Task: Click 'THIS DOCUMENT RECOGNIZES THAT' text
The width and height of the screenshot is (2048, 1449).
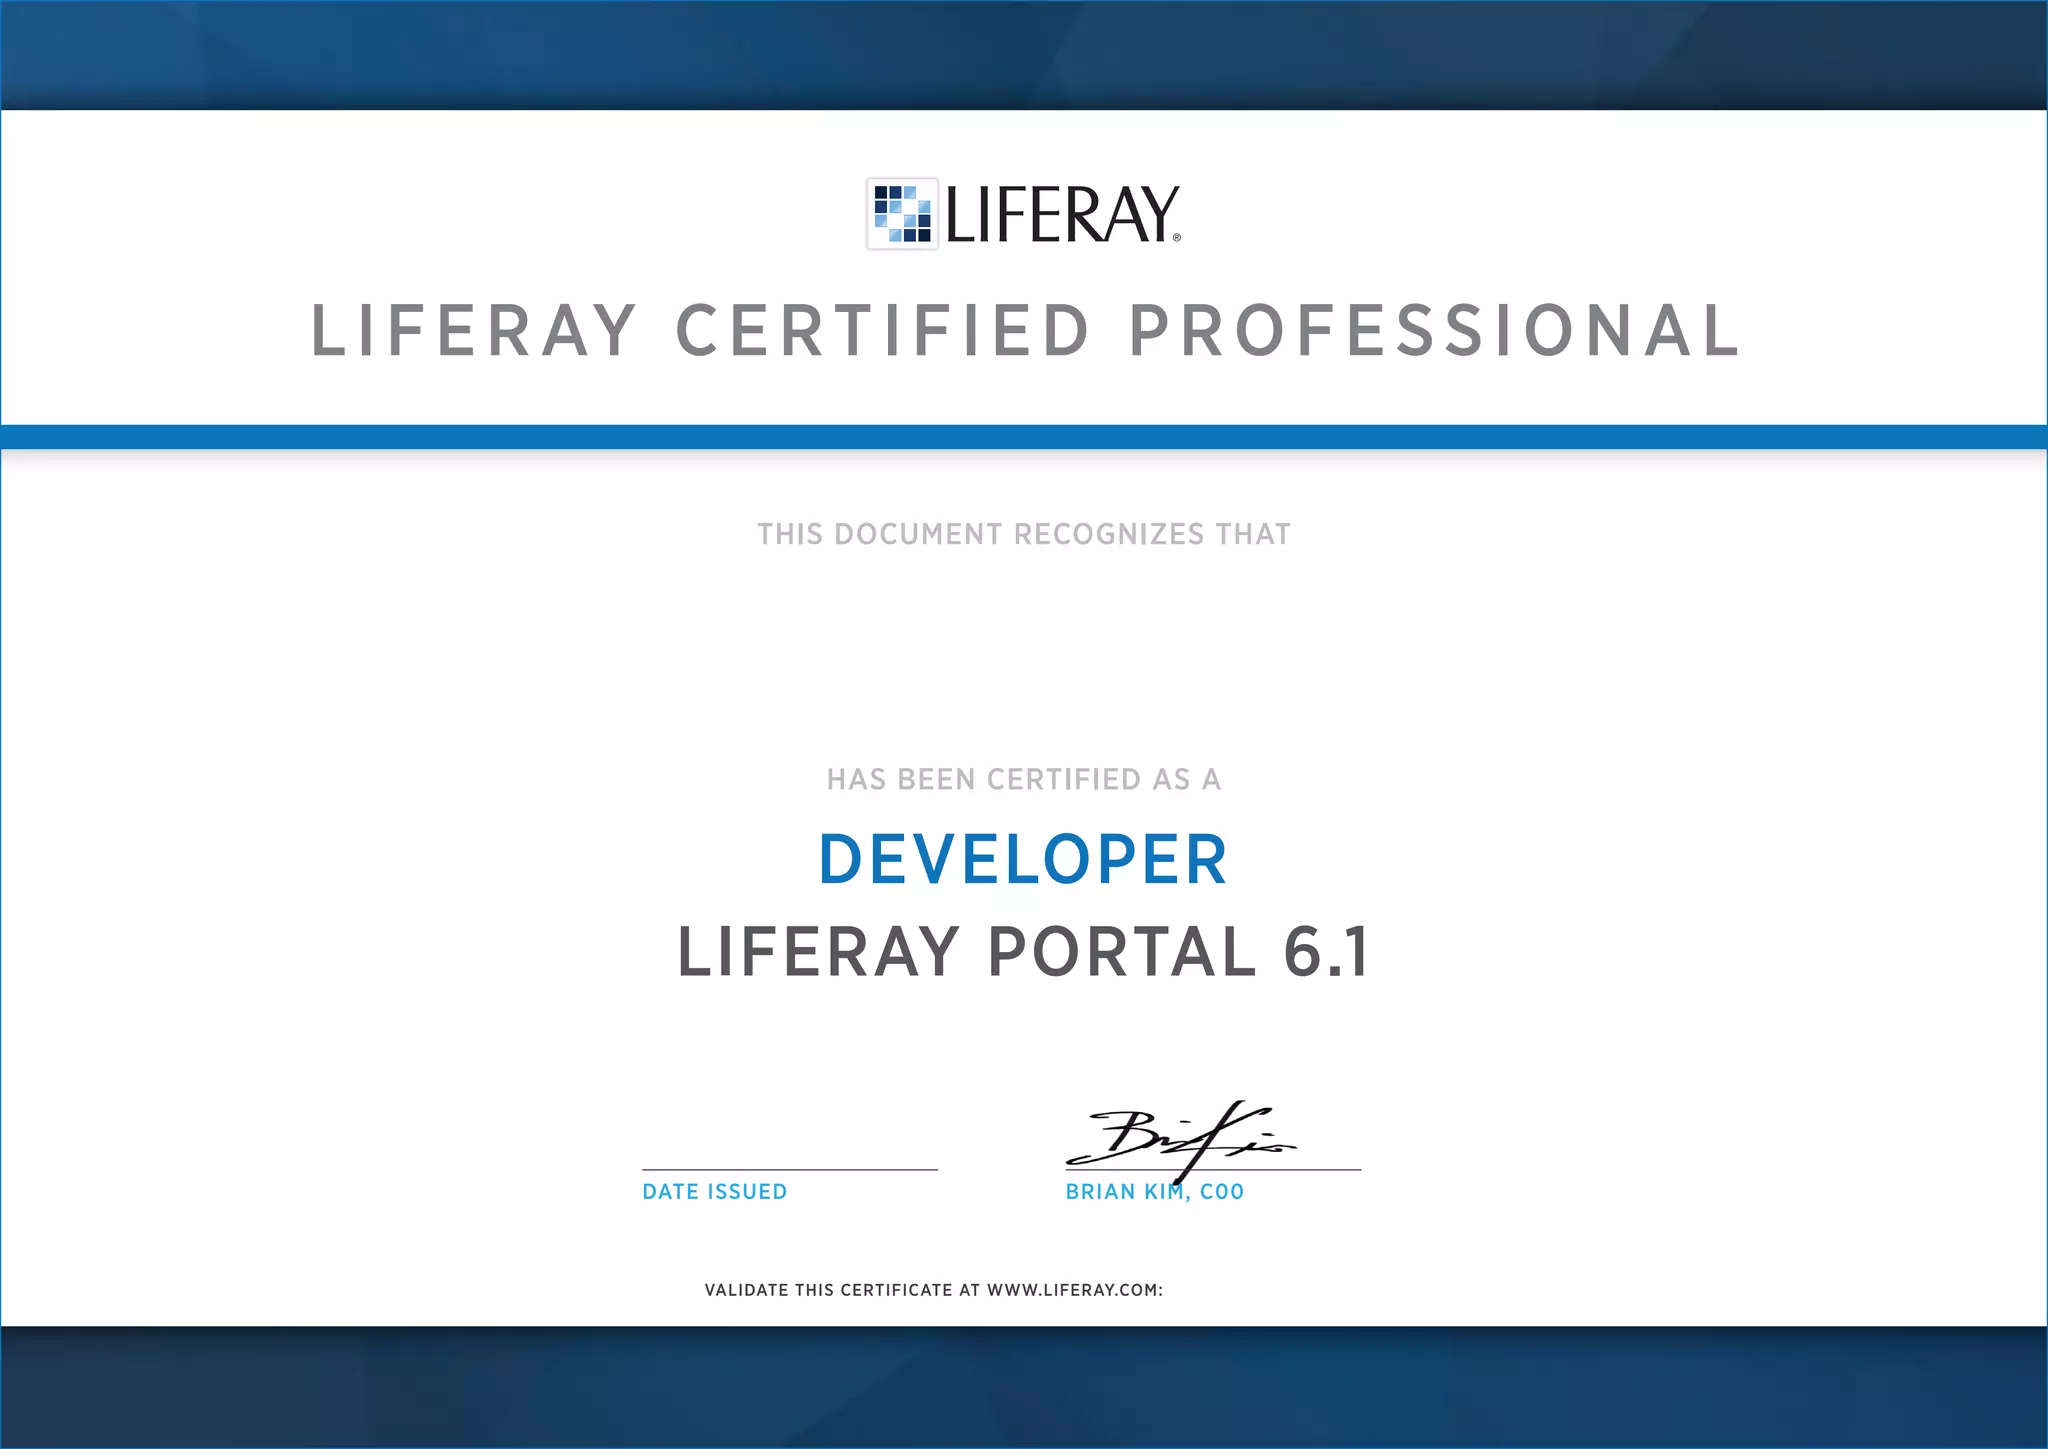Action: 1024,534
